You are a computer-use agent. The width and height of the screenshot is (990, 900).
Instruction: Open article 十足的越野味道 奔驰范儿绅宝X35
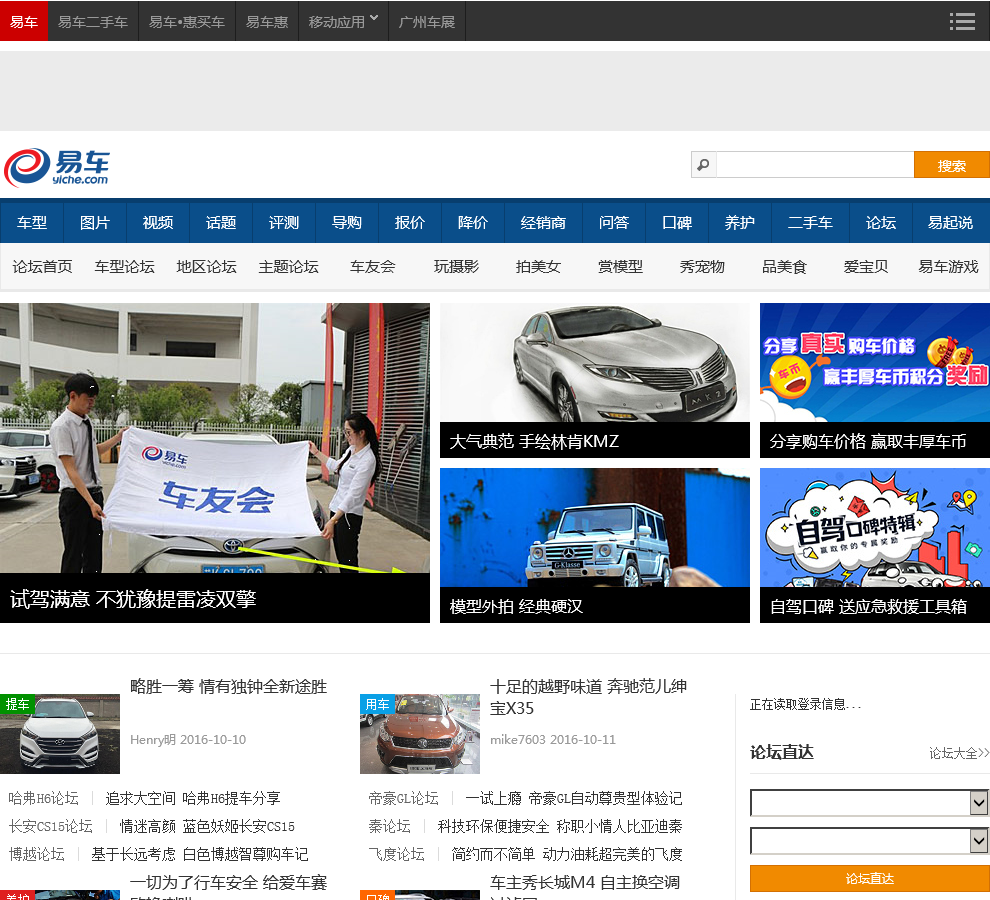click(x=588, y=697)
